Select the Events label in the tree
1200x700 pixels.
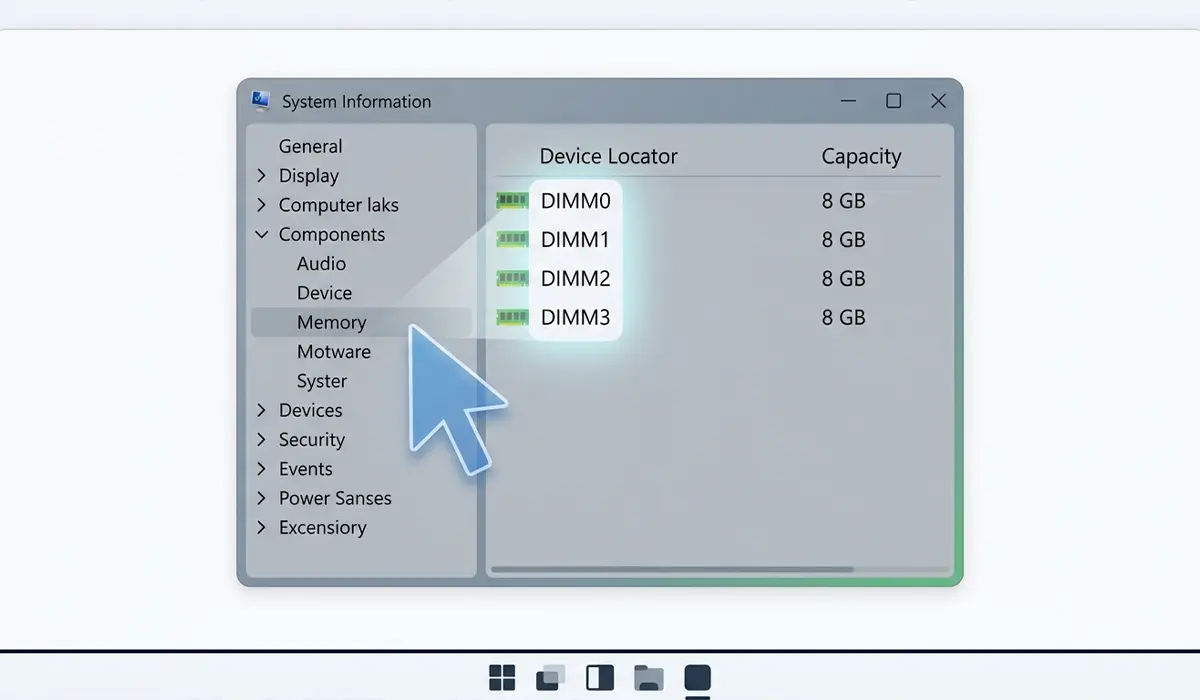click(306, 469)
